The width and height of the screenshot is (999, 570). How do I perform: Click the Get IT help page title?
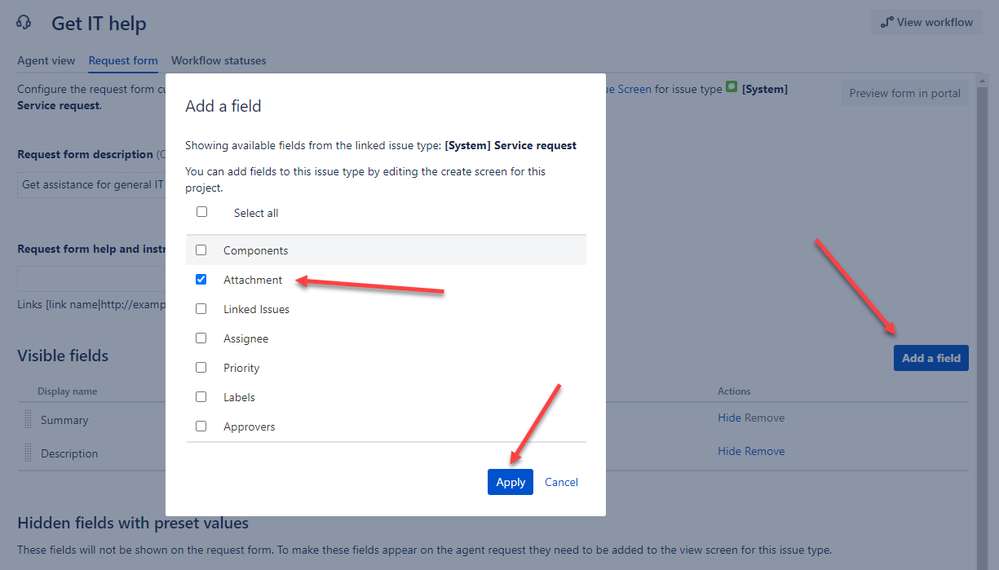pyautogui.click(x=99, y=24)
